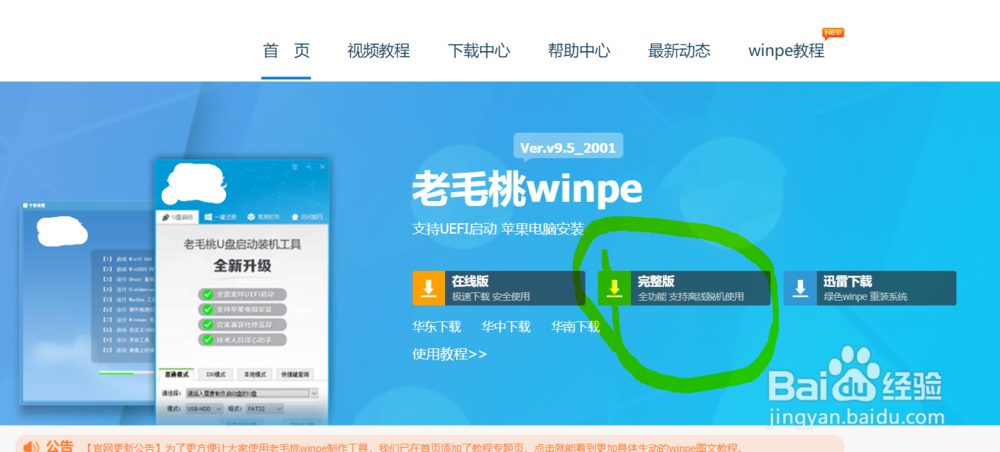Open the 快捷键查询 tab in the tool preview
Screen dimensions: 1000x452
pos(295,374)
